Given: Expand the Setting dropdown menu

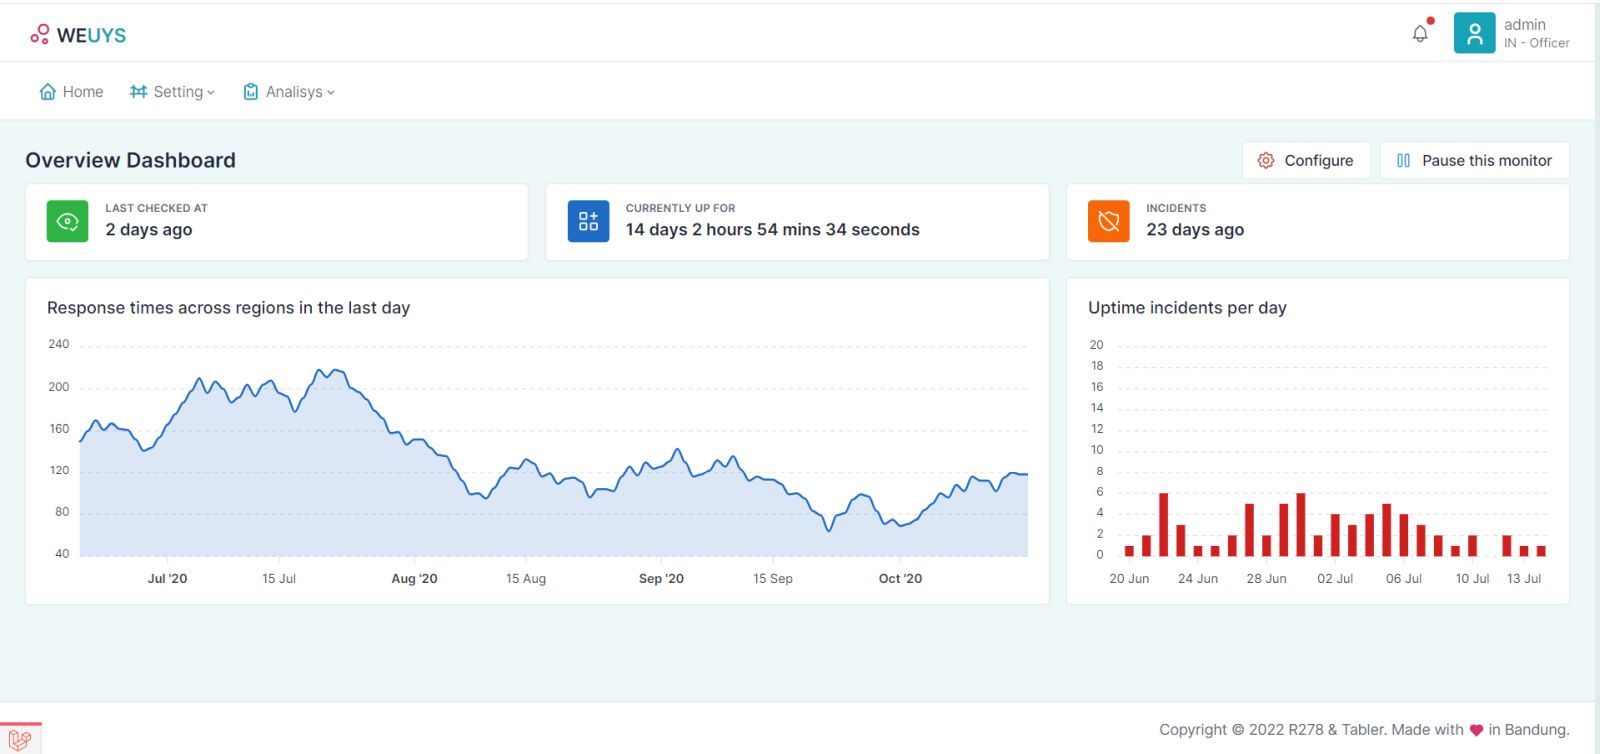Looking at the screenshot, I should [x=172, y=92].
